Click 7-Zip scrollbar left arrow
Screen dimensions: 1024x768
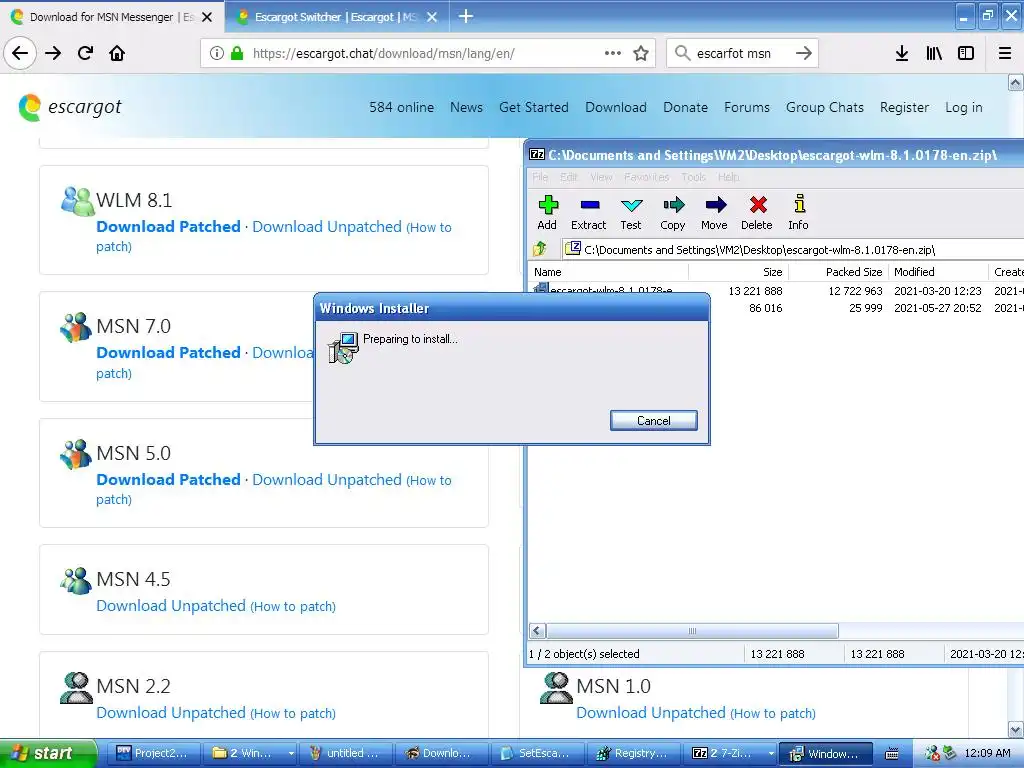pos(537,631)
